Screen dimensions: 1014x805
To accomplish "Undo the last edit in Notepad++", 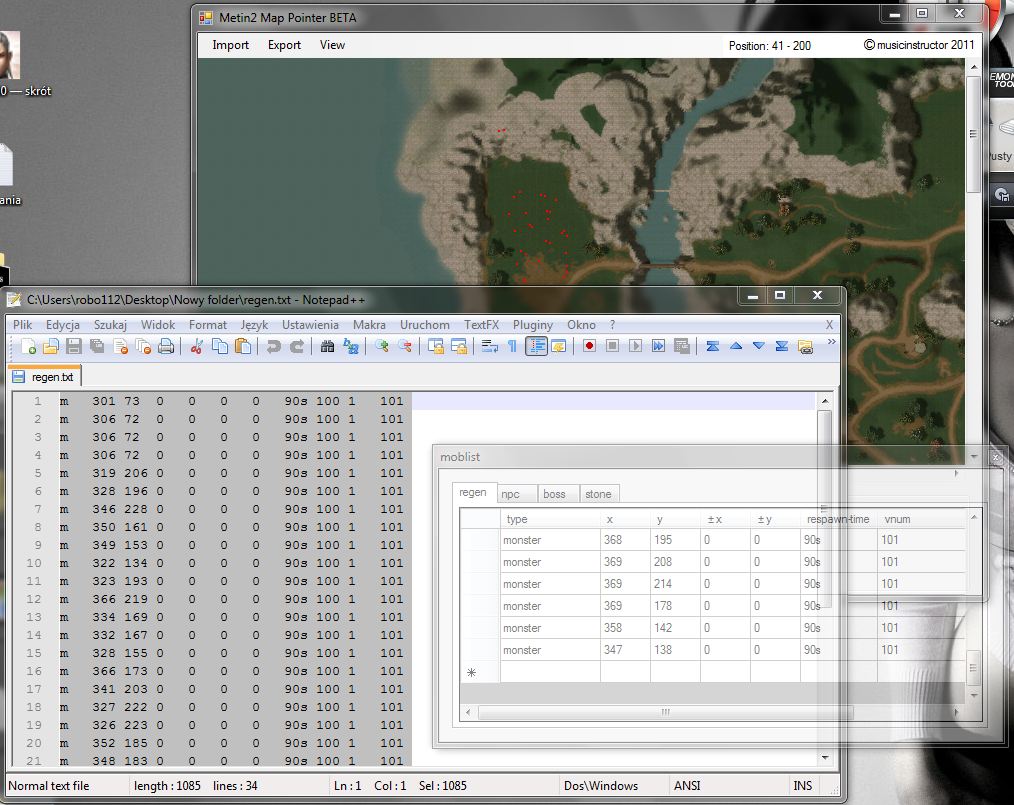I will (x=274, y=347).
